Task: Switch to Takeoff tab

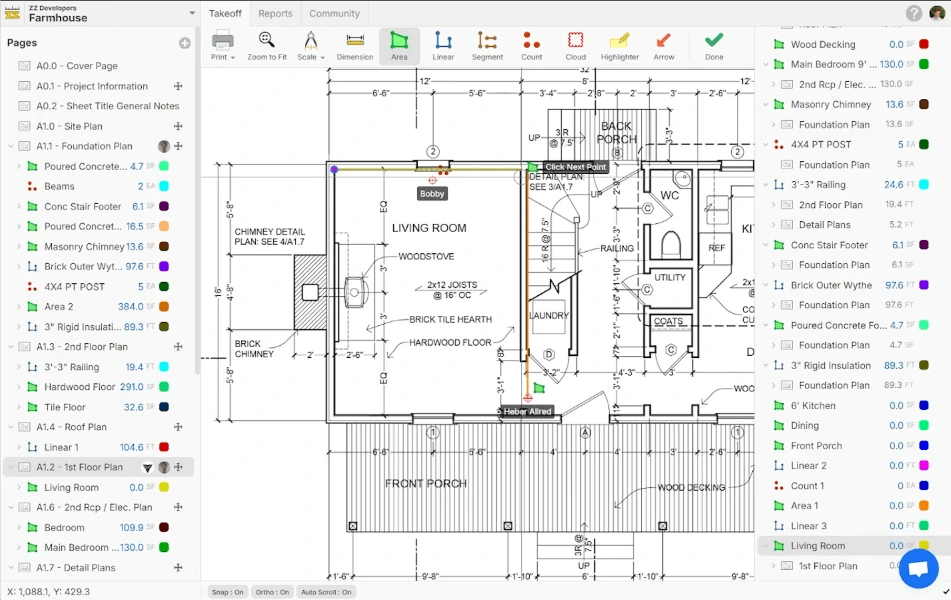Action: [x=225, y=13]
